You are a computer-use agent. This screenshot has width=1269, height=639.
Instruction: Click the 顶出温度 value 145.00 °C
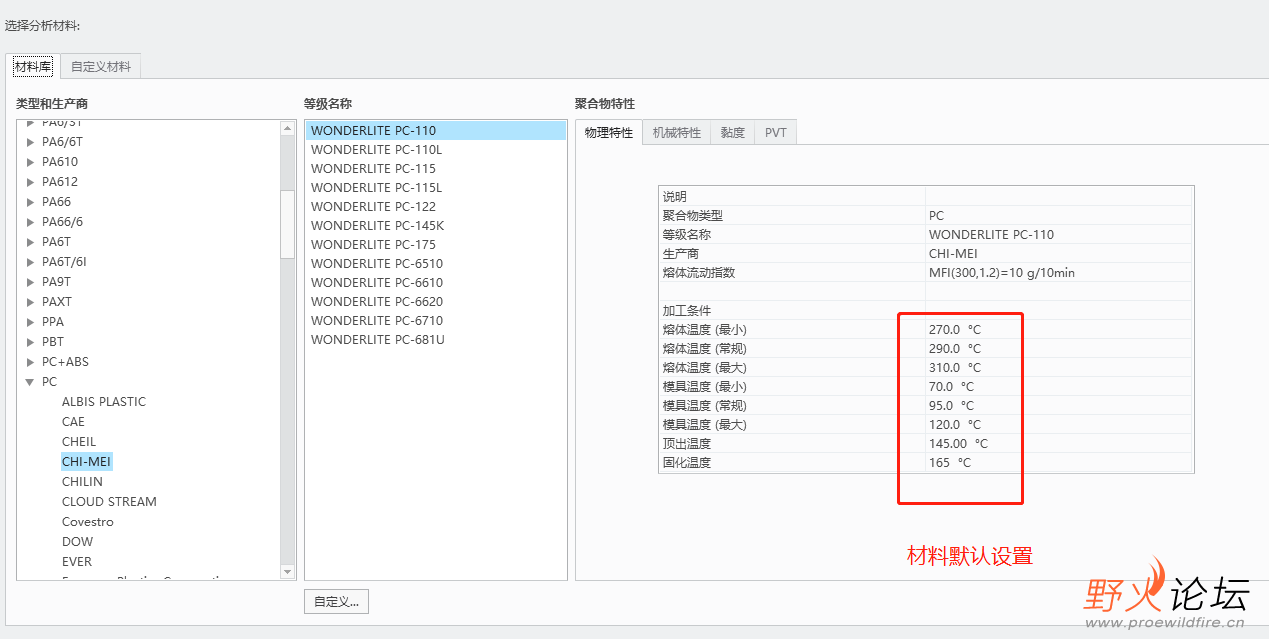click(958, 444)
